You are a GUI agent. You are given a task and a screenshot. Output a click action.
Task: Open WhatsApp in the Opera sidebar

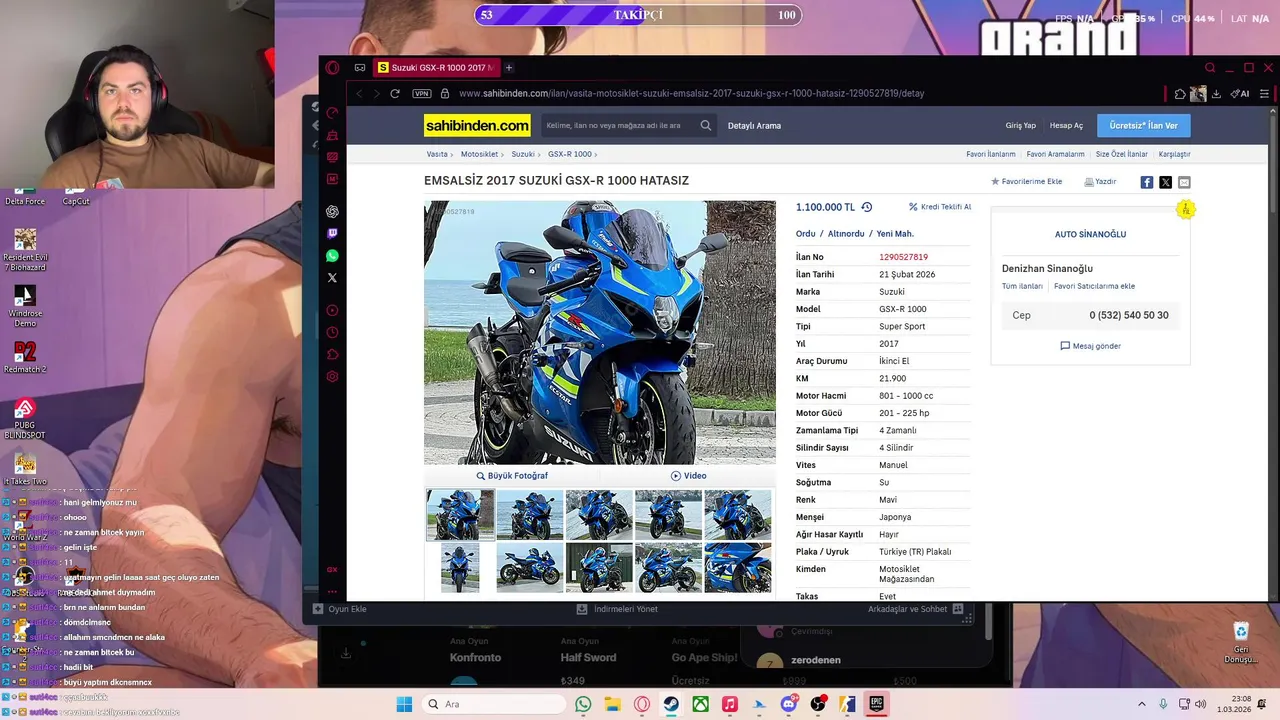[x=332, y=256]
